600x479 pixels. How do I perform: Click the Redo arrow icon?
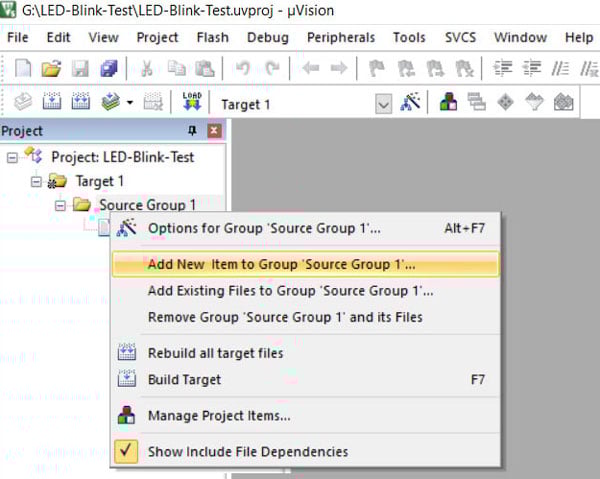click(x=272, y=68)
